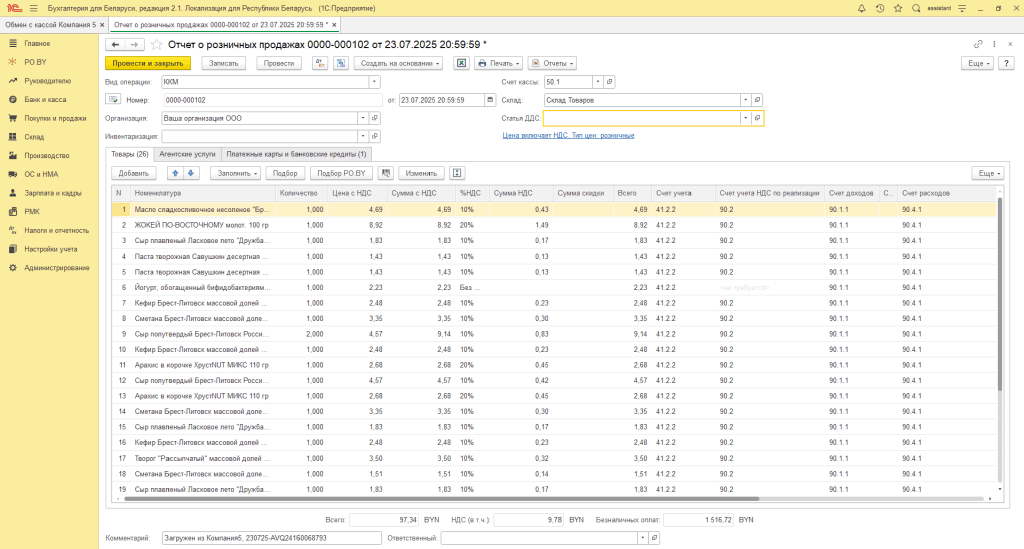1024x549 pixels.
Task: Open Склад field link icon
Action: coord(757,100)
